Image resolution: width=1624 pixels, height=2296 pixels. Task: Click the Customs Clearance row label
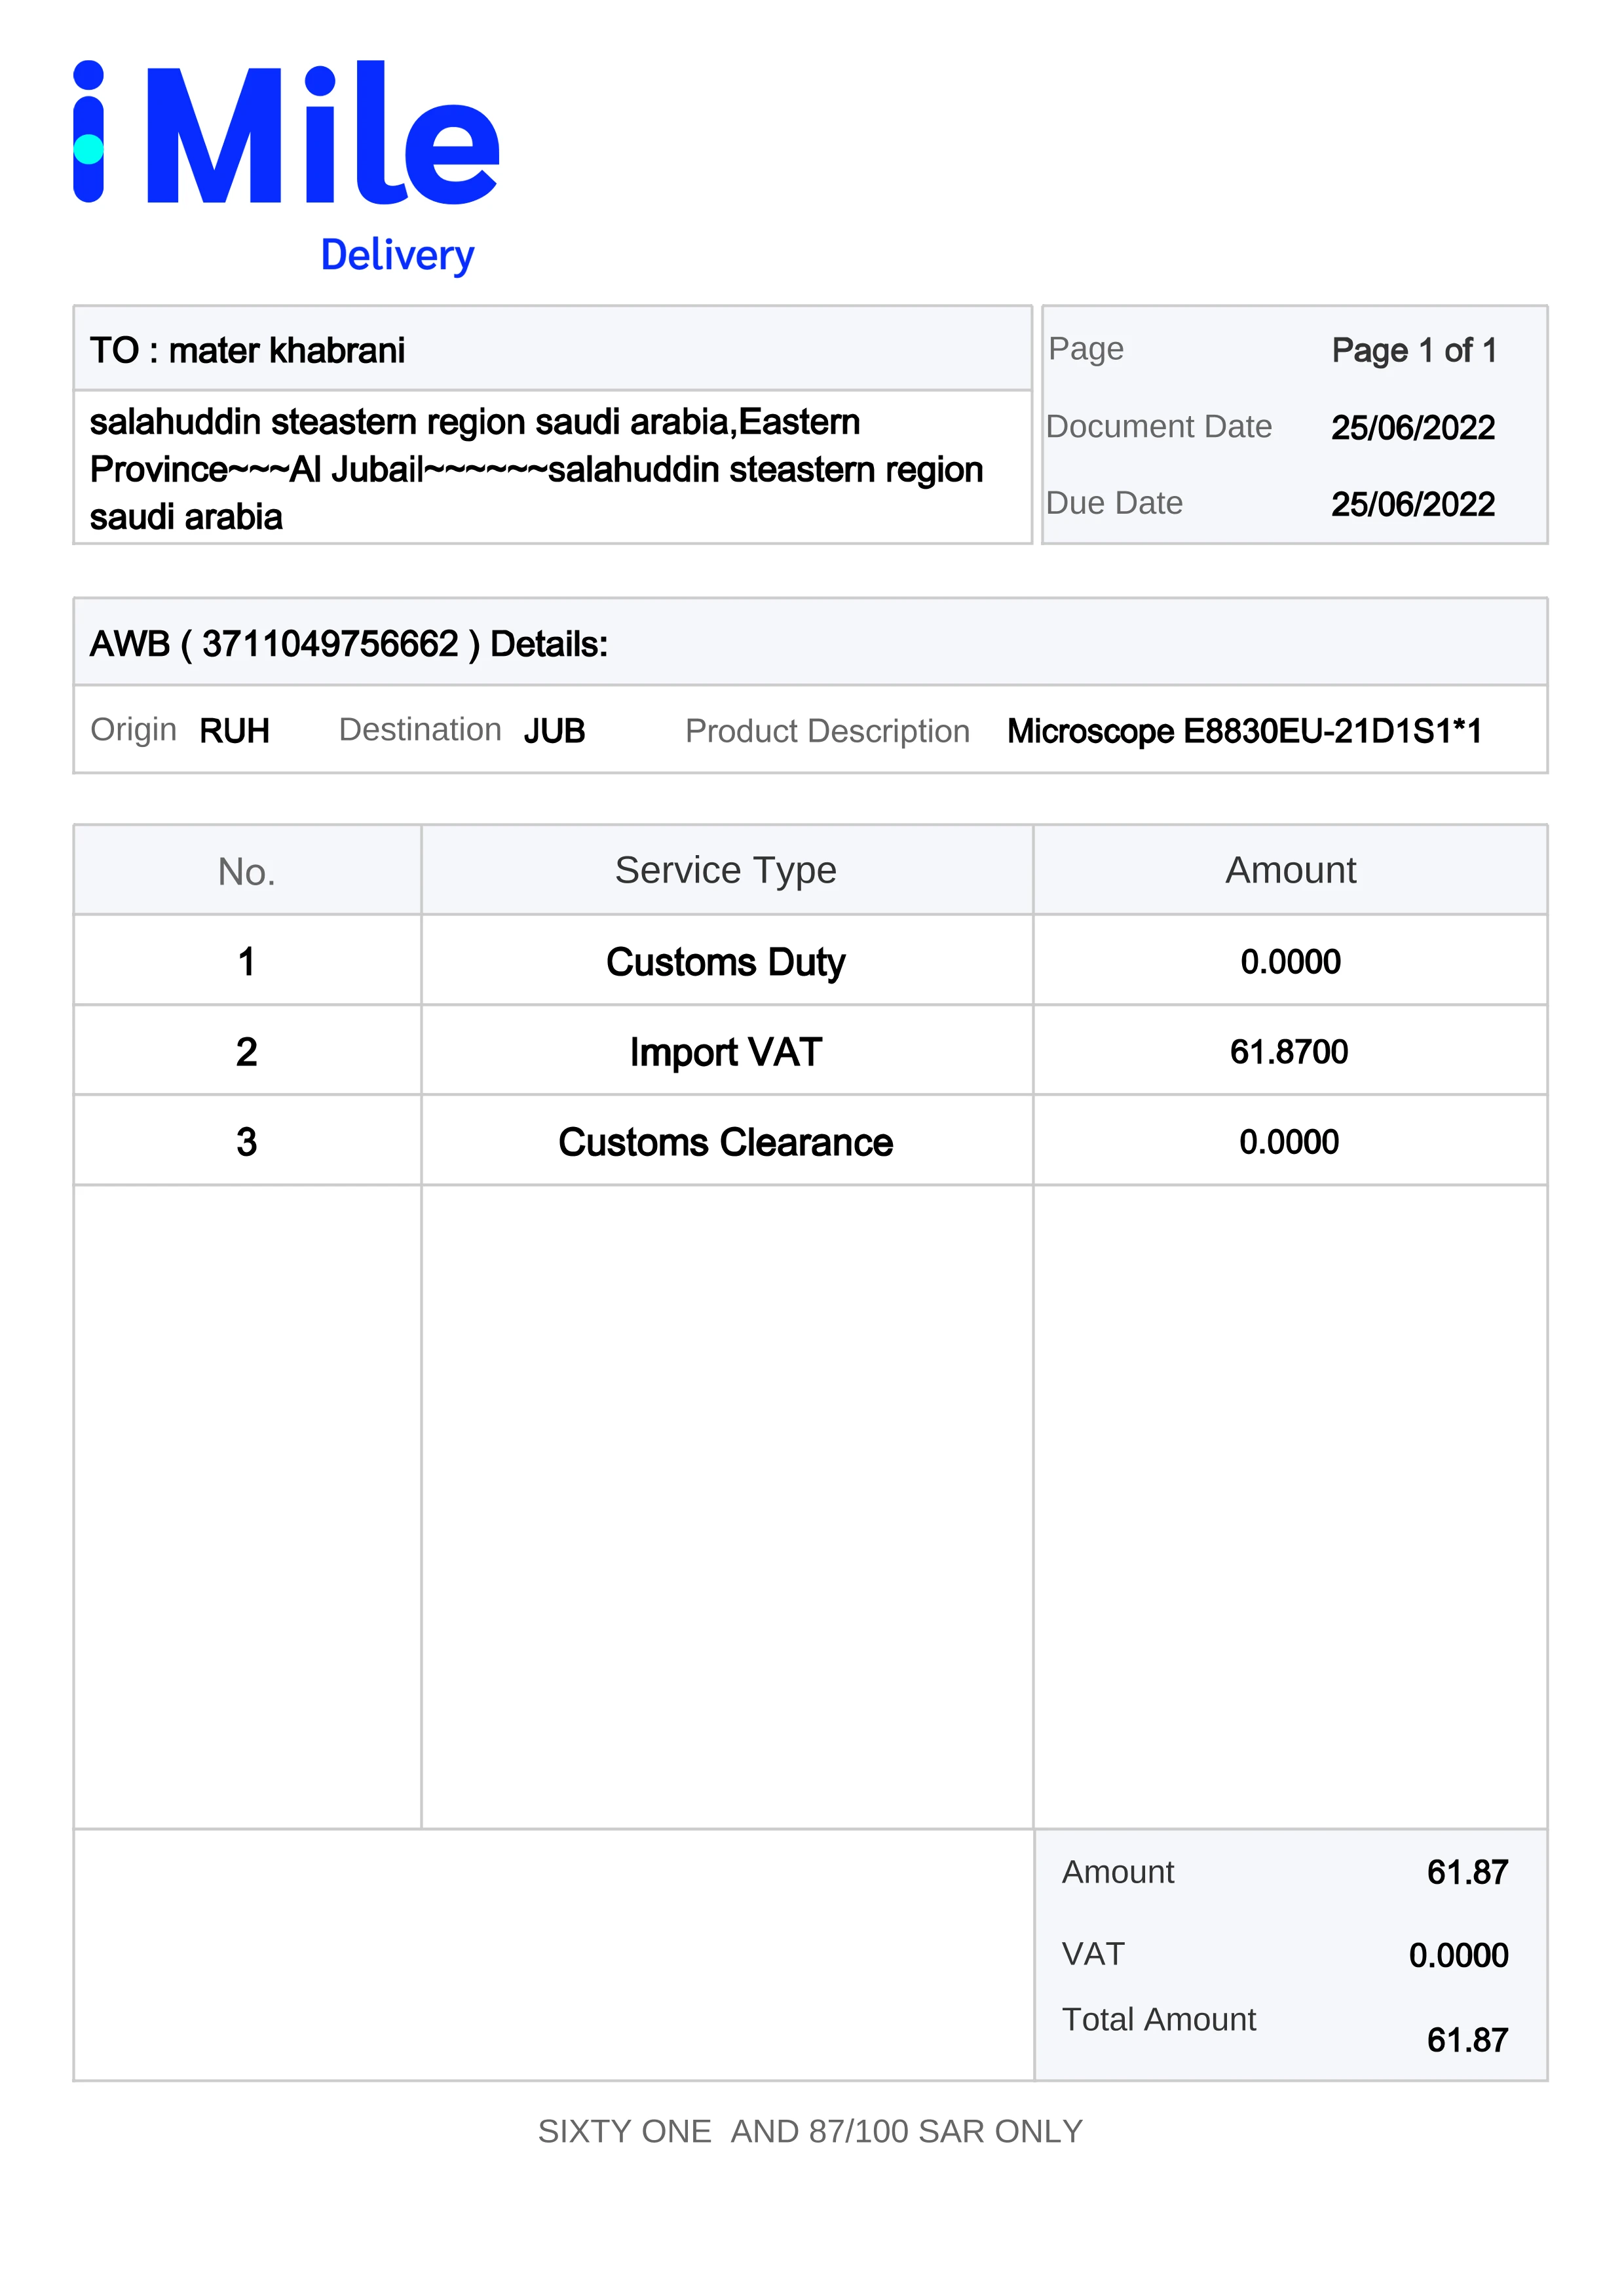(725, 1142)
